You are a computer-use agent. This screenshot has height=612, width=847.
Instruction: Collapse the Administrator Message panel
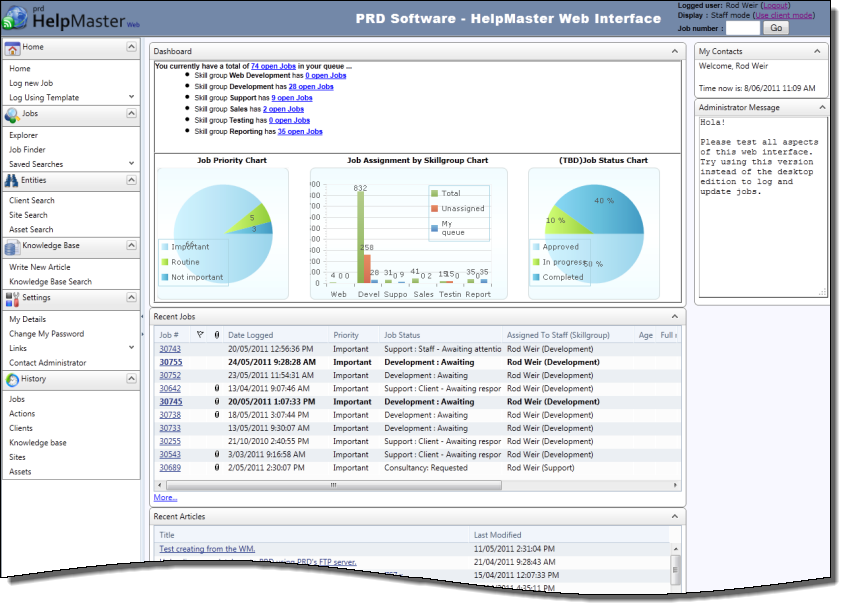pos(822,107)
